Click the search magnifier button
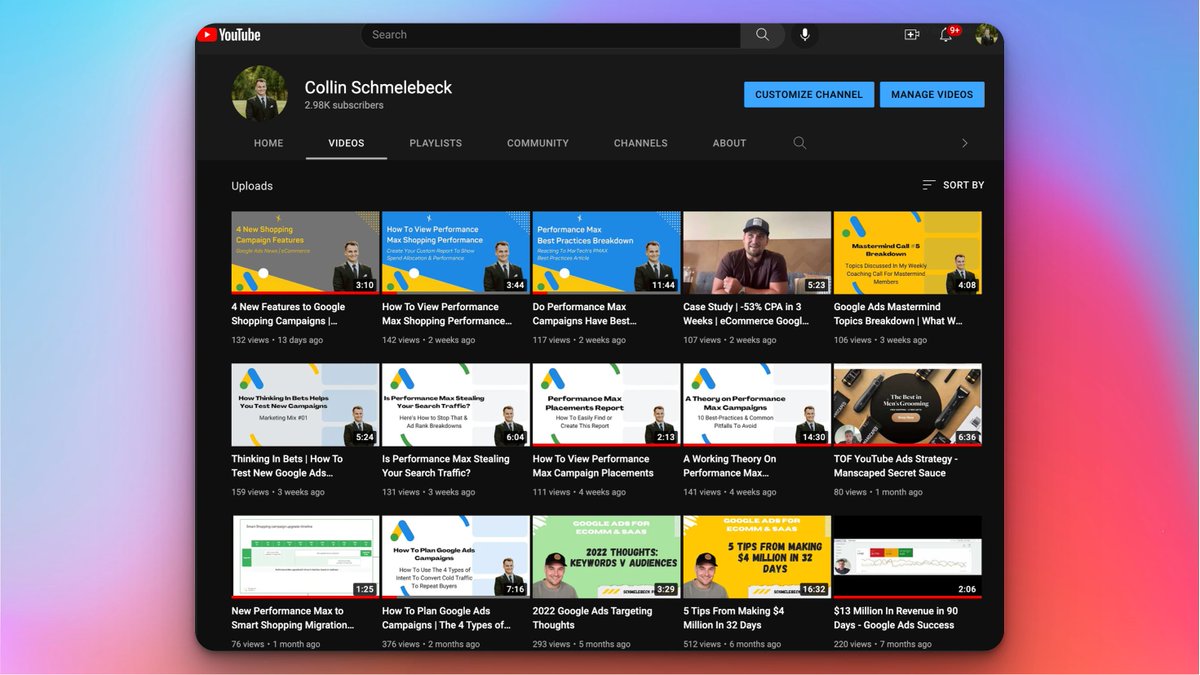Image resolution: width=1200 pixels, height=675 pixels. click(x=763, y=35)
